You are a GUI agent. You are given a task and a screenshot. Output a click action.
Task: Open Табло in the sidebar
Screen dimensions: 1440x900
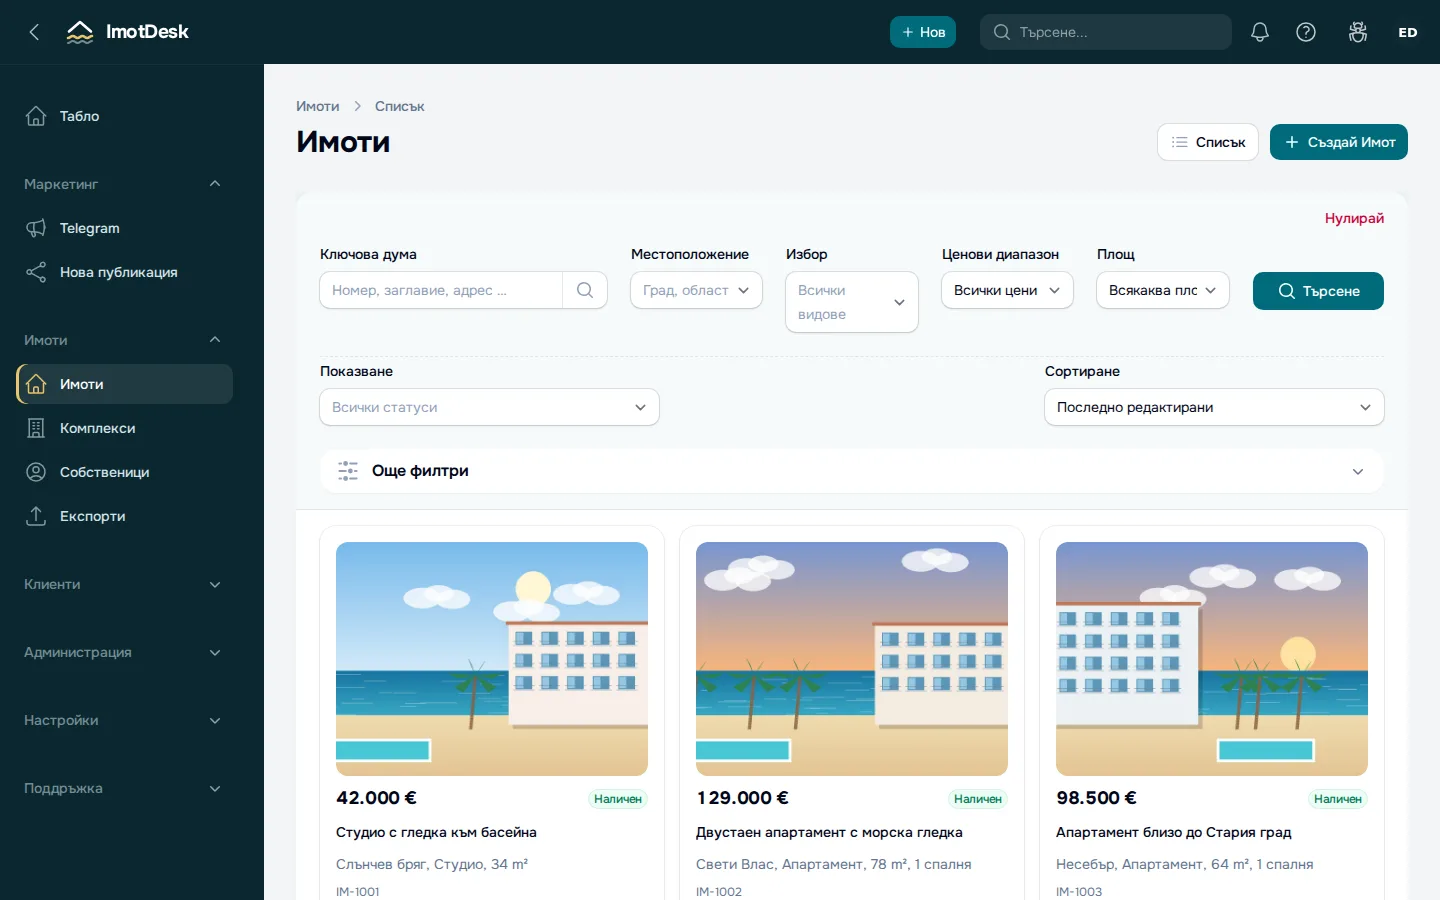tap(124, 116)
